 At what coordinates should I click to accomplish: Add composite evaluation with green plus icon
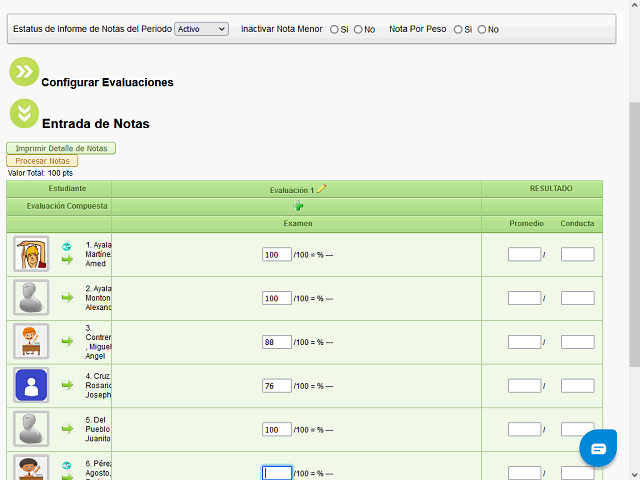pyautogui.click(x=298, y=206)
